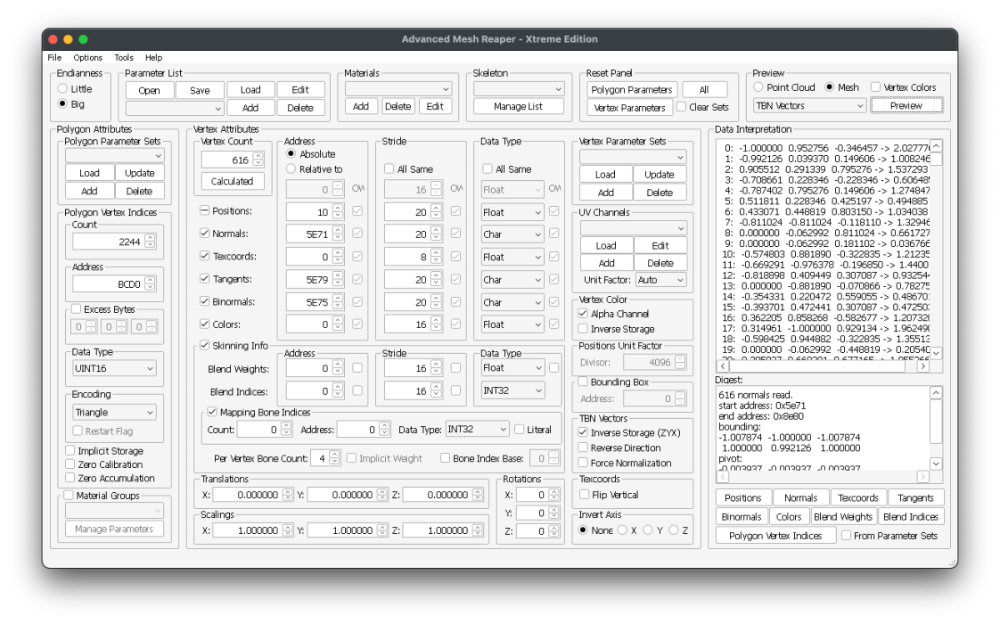Open the TBN Vectors dropdown
Image resolution: width=1000 pixels, height=624 pixels.
[809, 105]
